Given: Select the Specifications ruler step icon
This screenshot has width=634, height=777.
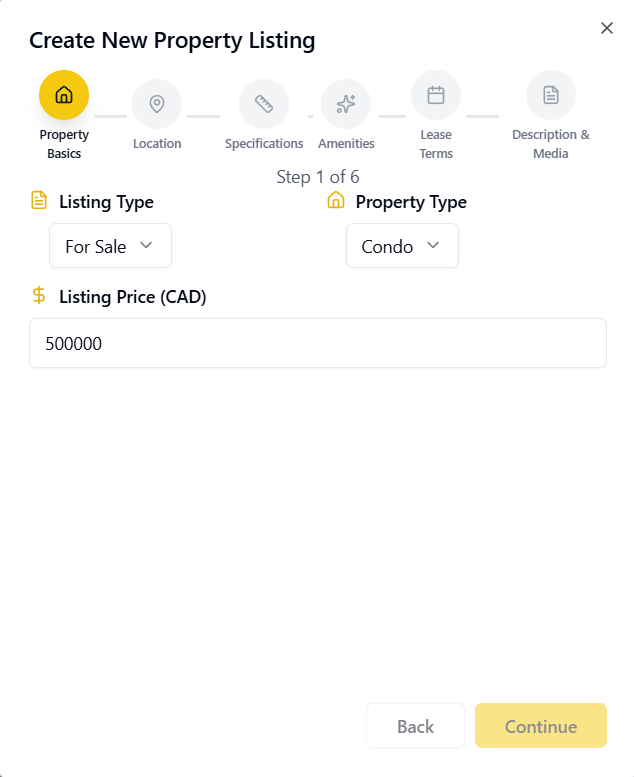Looking at the screenshot, I should [264, 104].
